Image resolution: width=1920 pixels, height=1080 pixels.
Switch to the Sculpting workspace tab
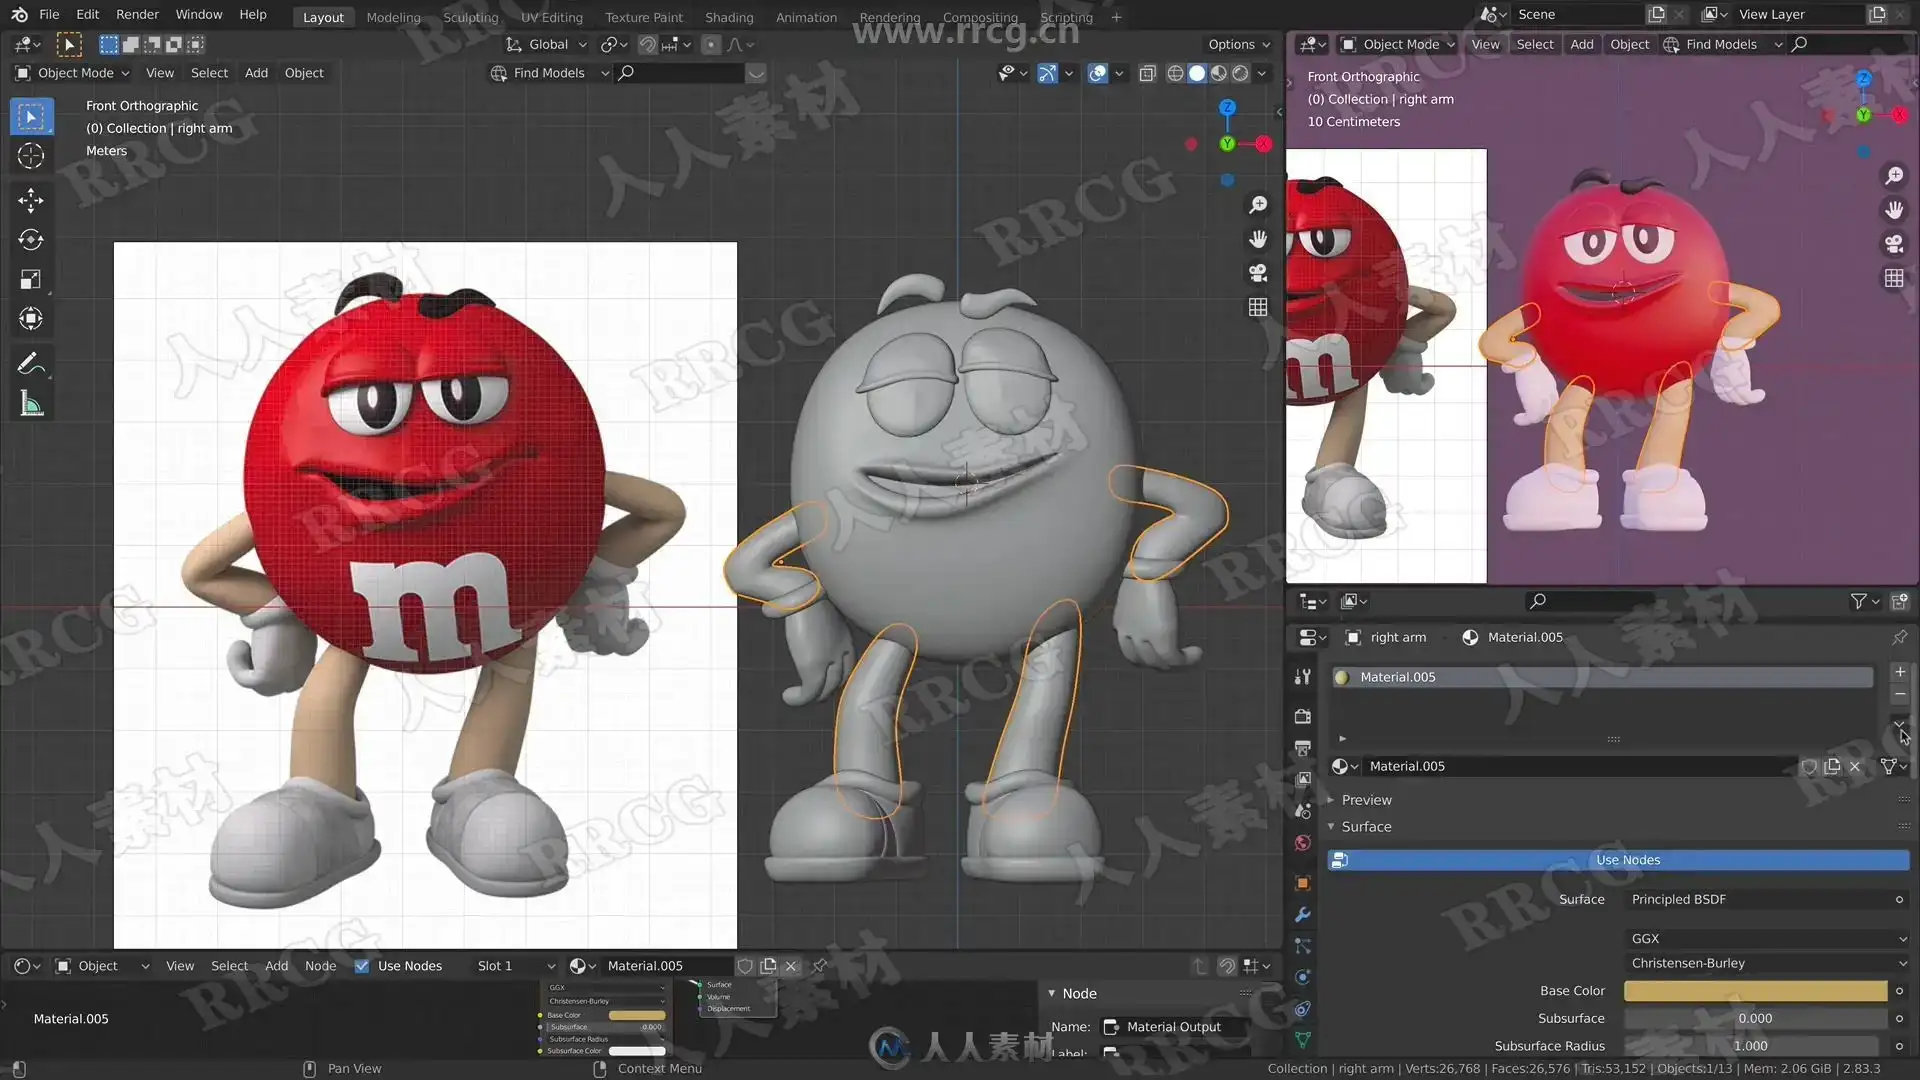tap(470, 17)
